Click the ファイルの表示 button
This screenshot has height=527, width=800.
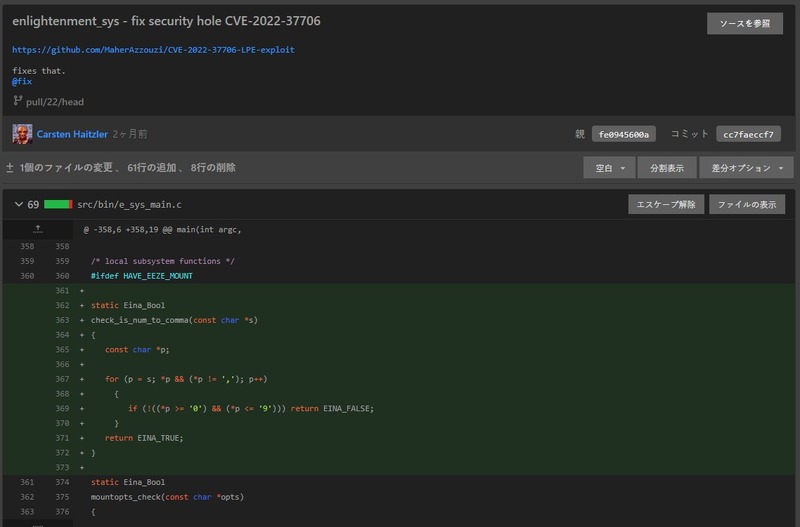747,205
